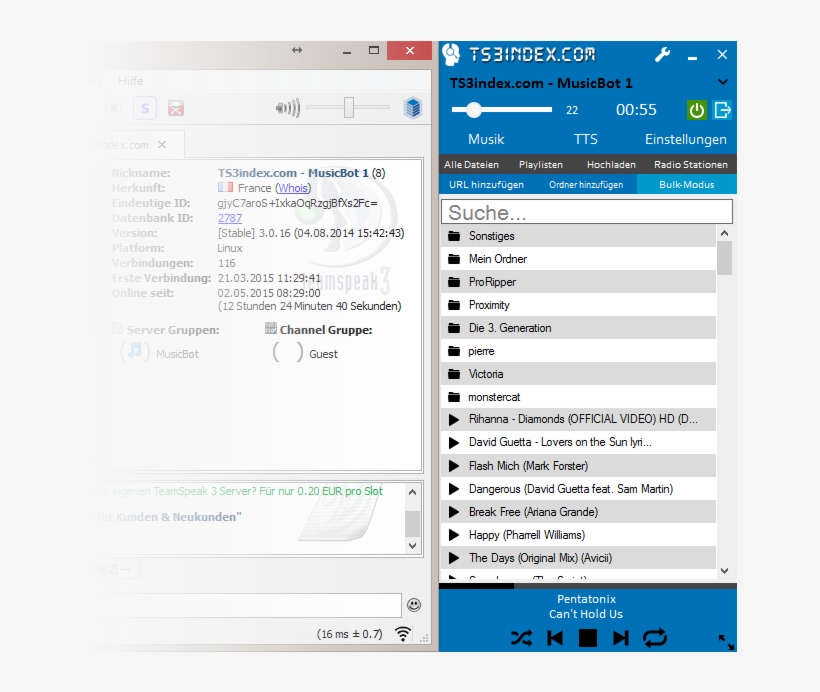
Task: Click the logout exit icon
Action: [x=722, y=110]
